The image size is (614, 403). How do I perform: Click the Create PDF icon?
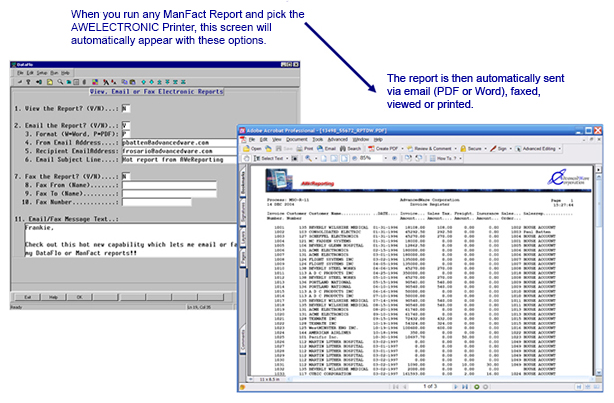coord(383,148)
